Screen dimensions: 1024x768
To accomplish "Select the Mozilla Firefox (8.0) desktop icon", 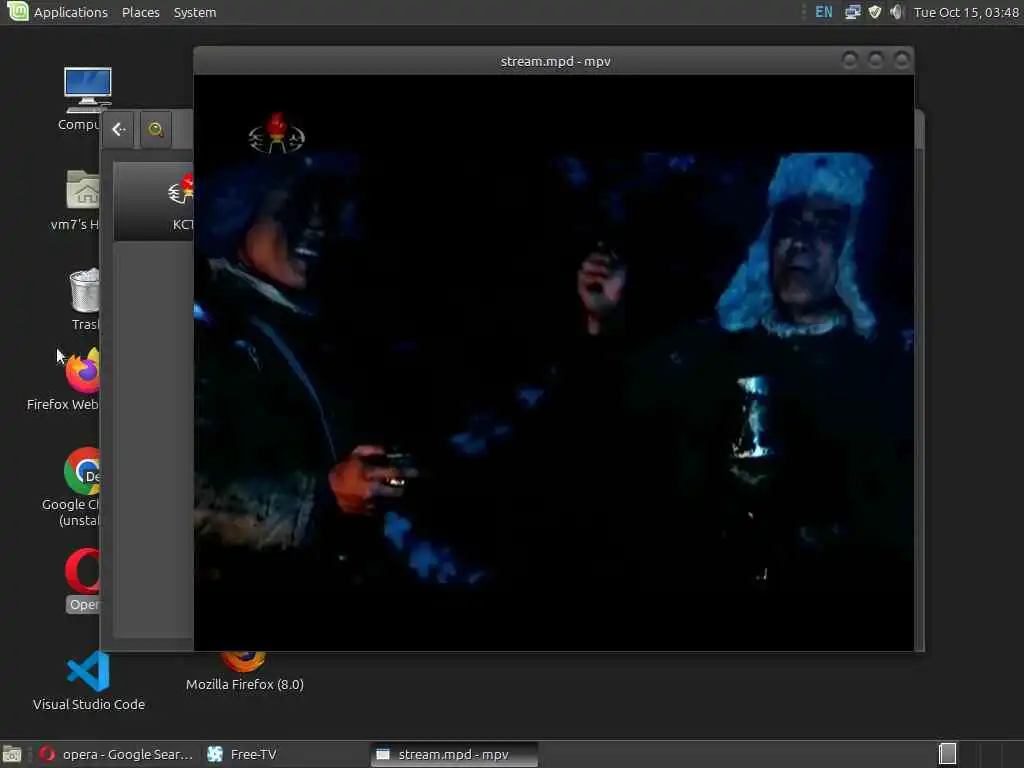I will pos(244,673).
